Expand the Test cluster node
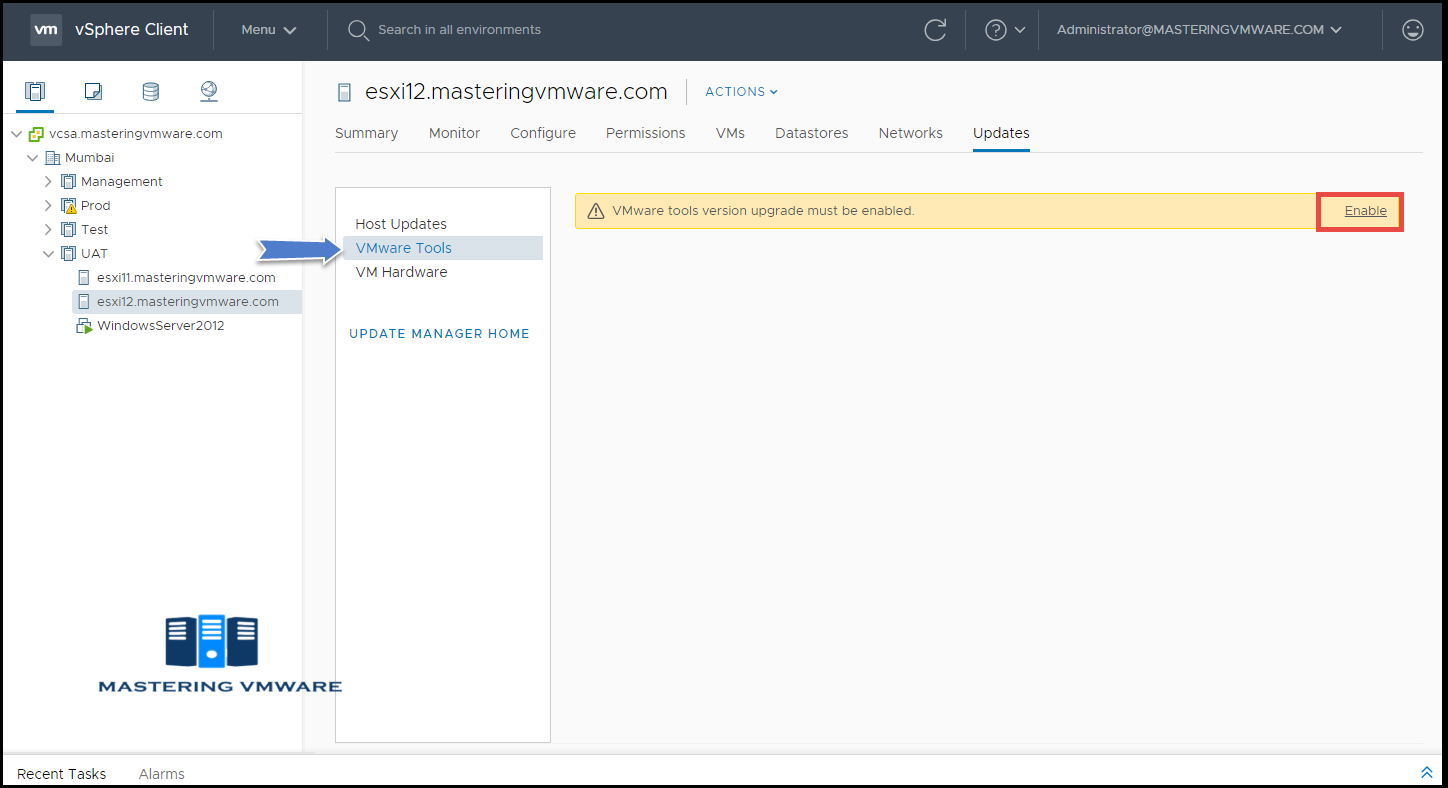Screen dimensions: 1448x788 pos(48,229)
